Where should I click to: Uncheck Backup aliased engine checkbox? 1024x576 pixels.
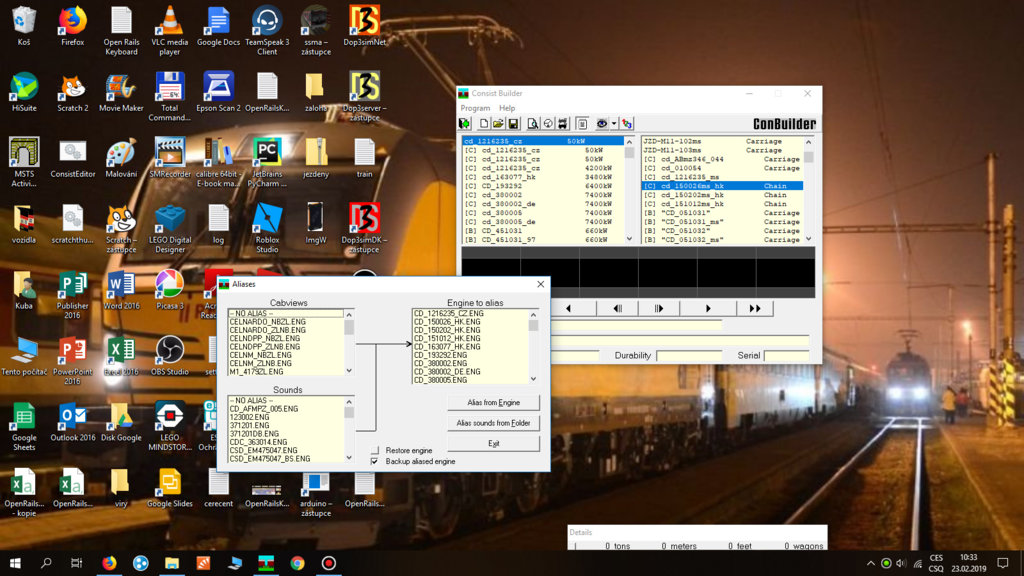(x=375, y=462)
